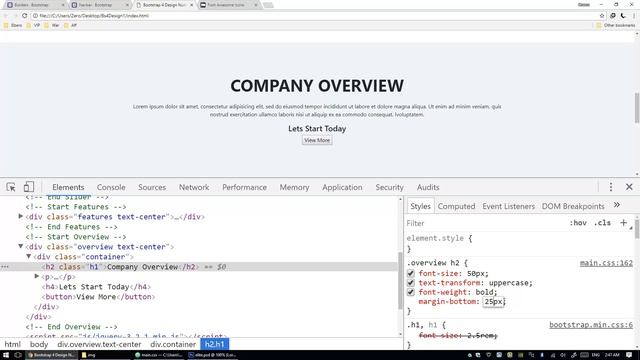Viewport: 640px width, 360px height.
Task: Open the Security panel tab
Action: [389, 187]
